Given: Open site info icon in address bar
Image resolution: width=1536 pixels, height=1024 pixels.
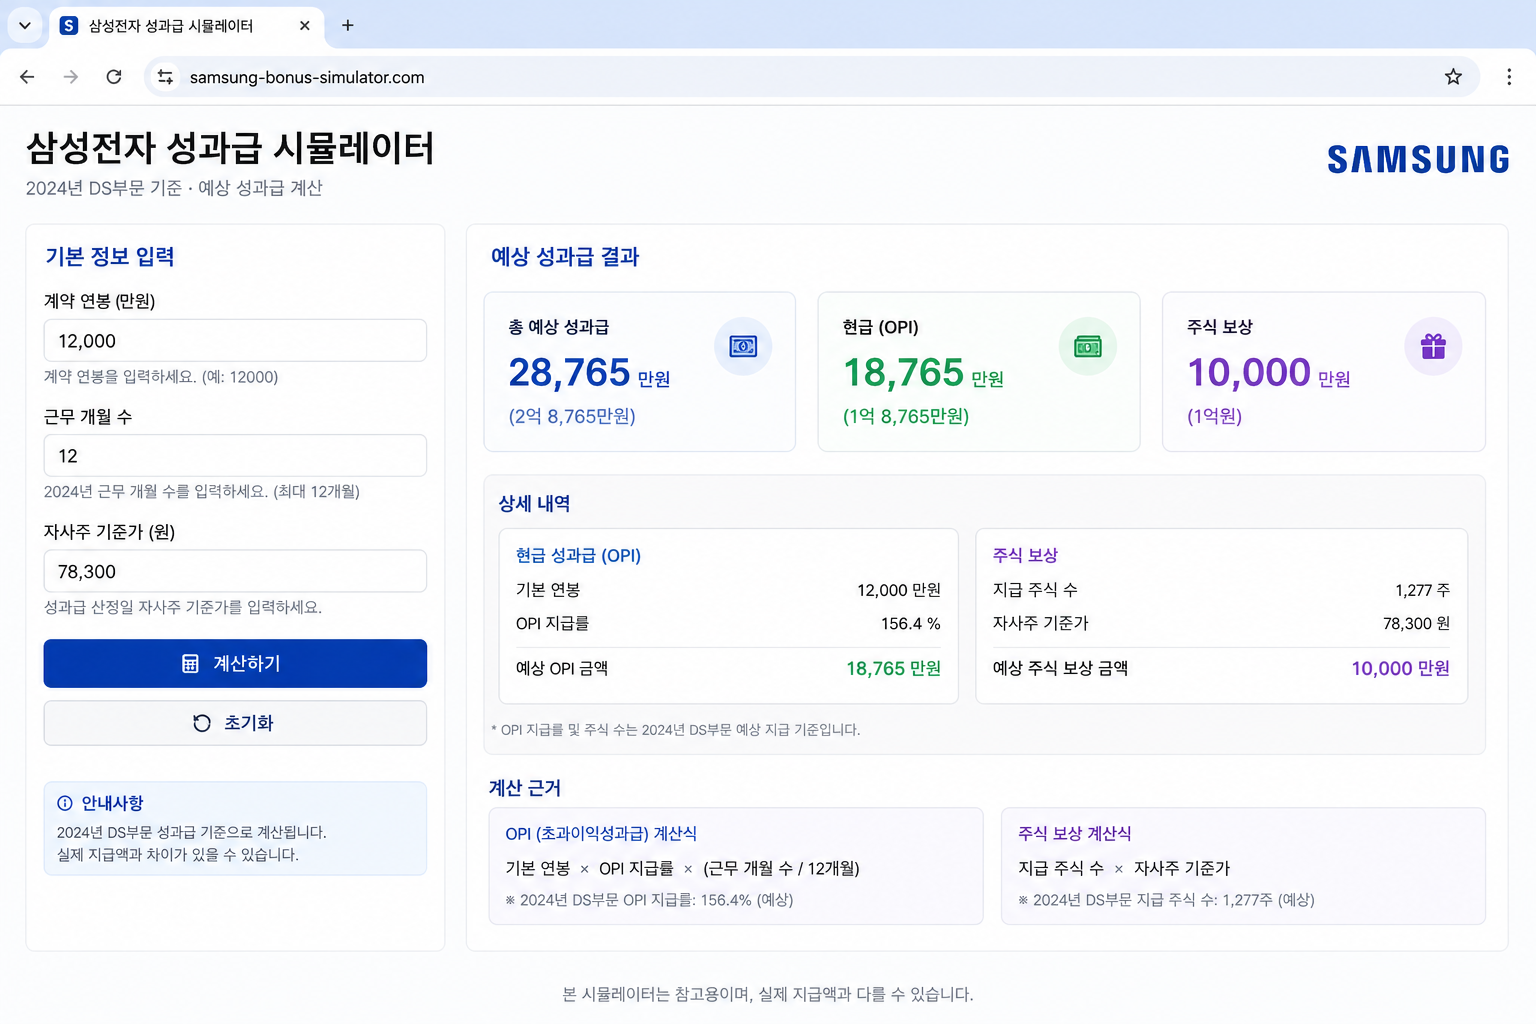Looking at the screenshot, I should (165, 77).
